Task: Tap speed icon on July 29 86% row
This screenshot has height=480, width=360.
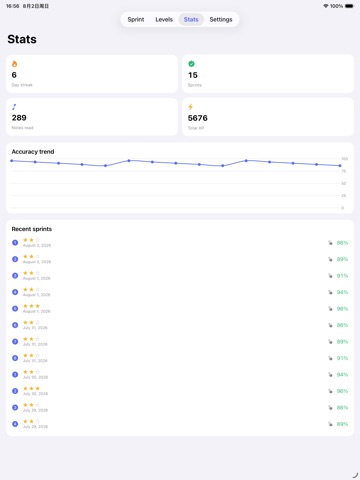Action: (x=330, y=408)
